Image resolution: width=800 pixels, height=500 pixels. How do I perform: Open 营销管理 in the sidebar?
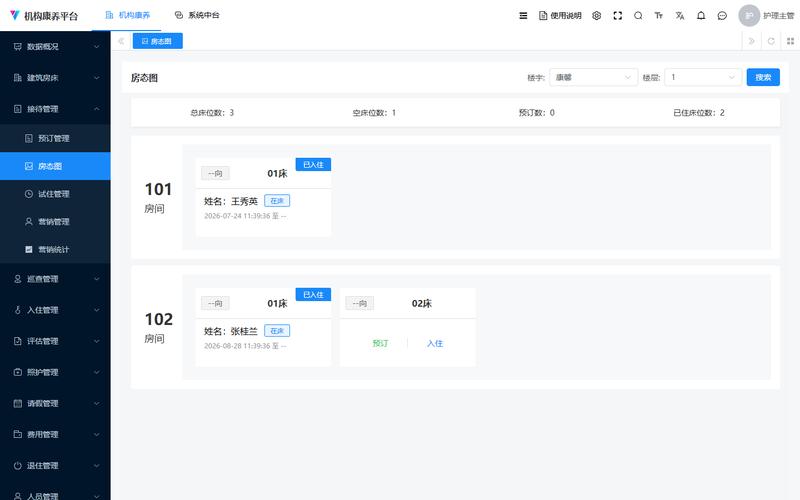click(55, 222)
